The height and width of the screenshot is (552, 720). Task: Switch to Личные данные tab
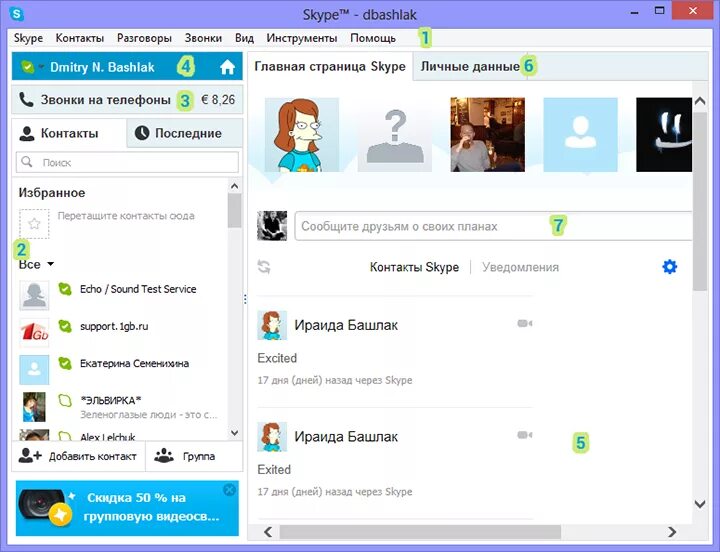click(x=470, y=67)
